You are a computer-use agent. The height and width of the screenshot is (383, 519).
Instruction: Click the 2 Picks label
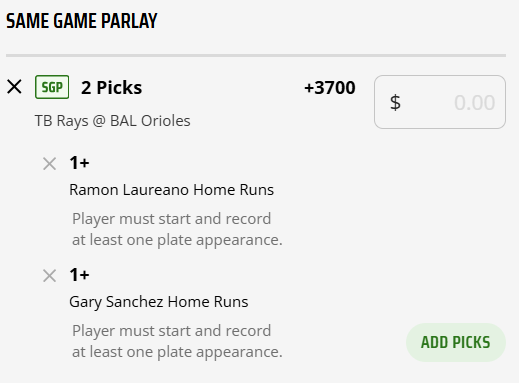[x=111, y=88]
